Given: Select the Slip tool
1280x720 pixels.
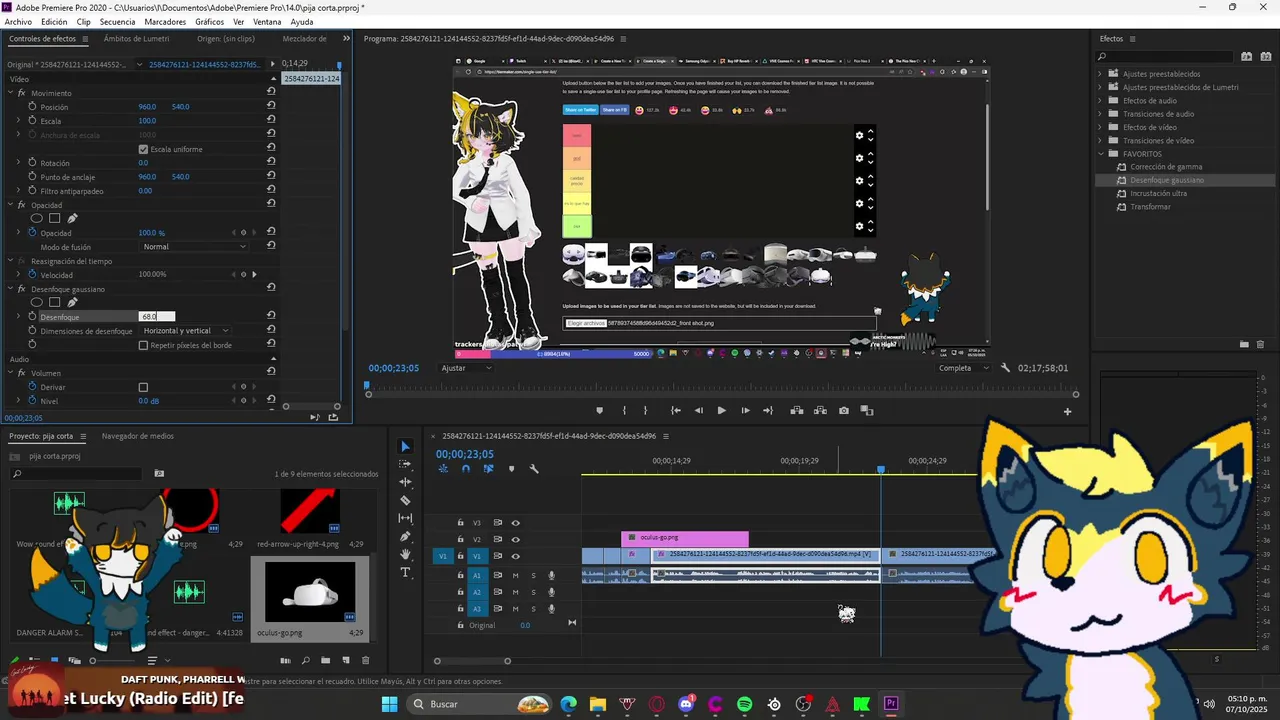Looking at the screenshot, I should pos(405,518).
